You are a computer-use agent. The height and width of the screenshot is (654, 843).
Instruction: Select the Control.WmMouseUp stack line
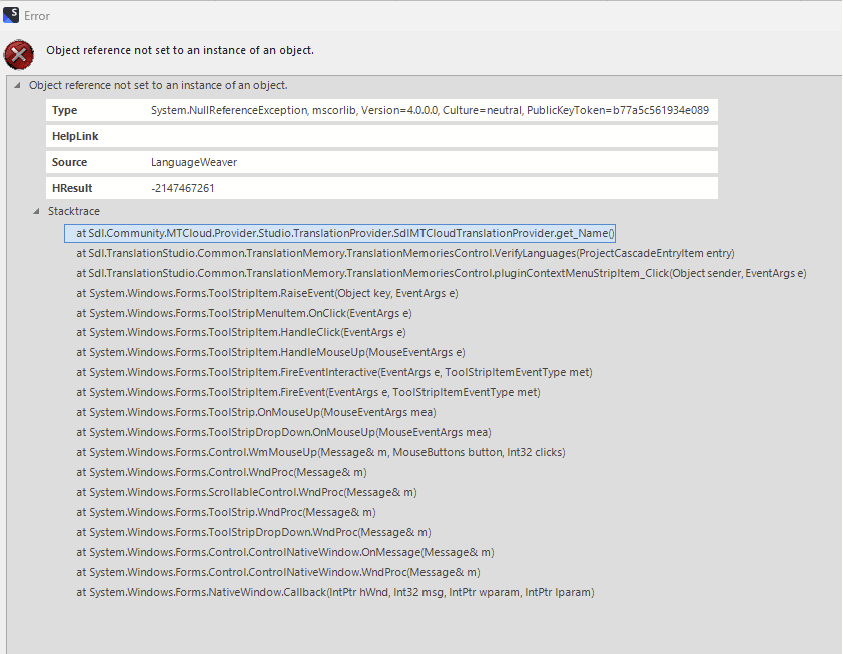(x=321, y=452)
